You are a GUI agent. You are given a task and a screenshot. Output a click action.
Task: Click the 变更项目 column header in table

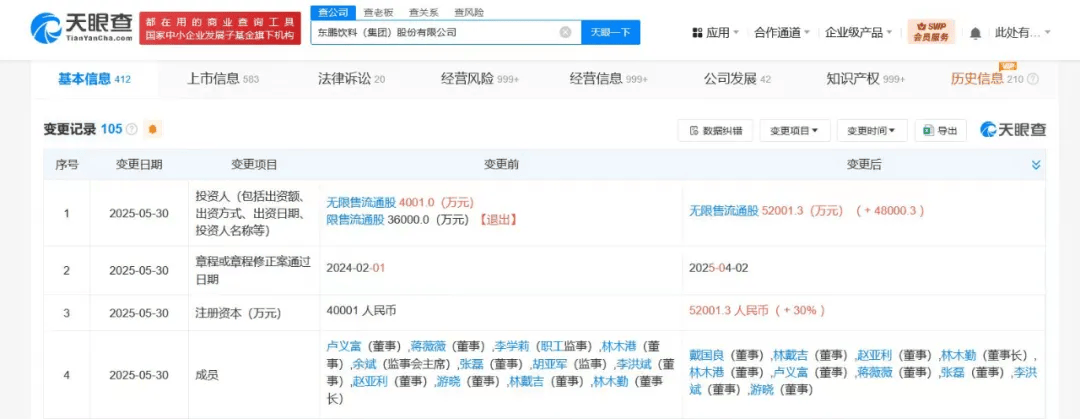[x=254, y=165]
